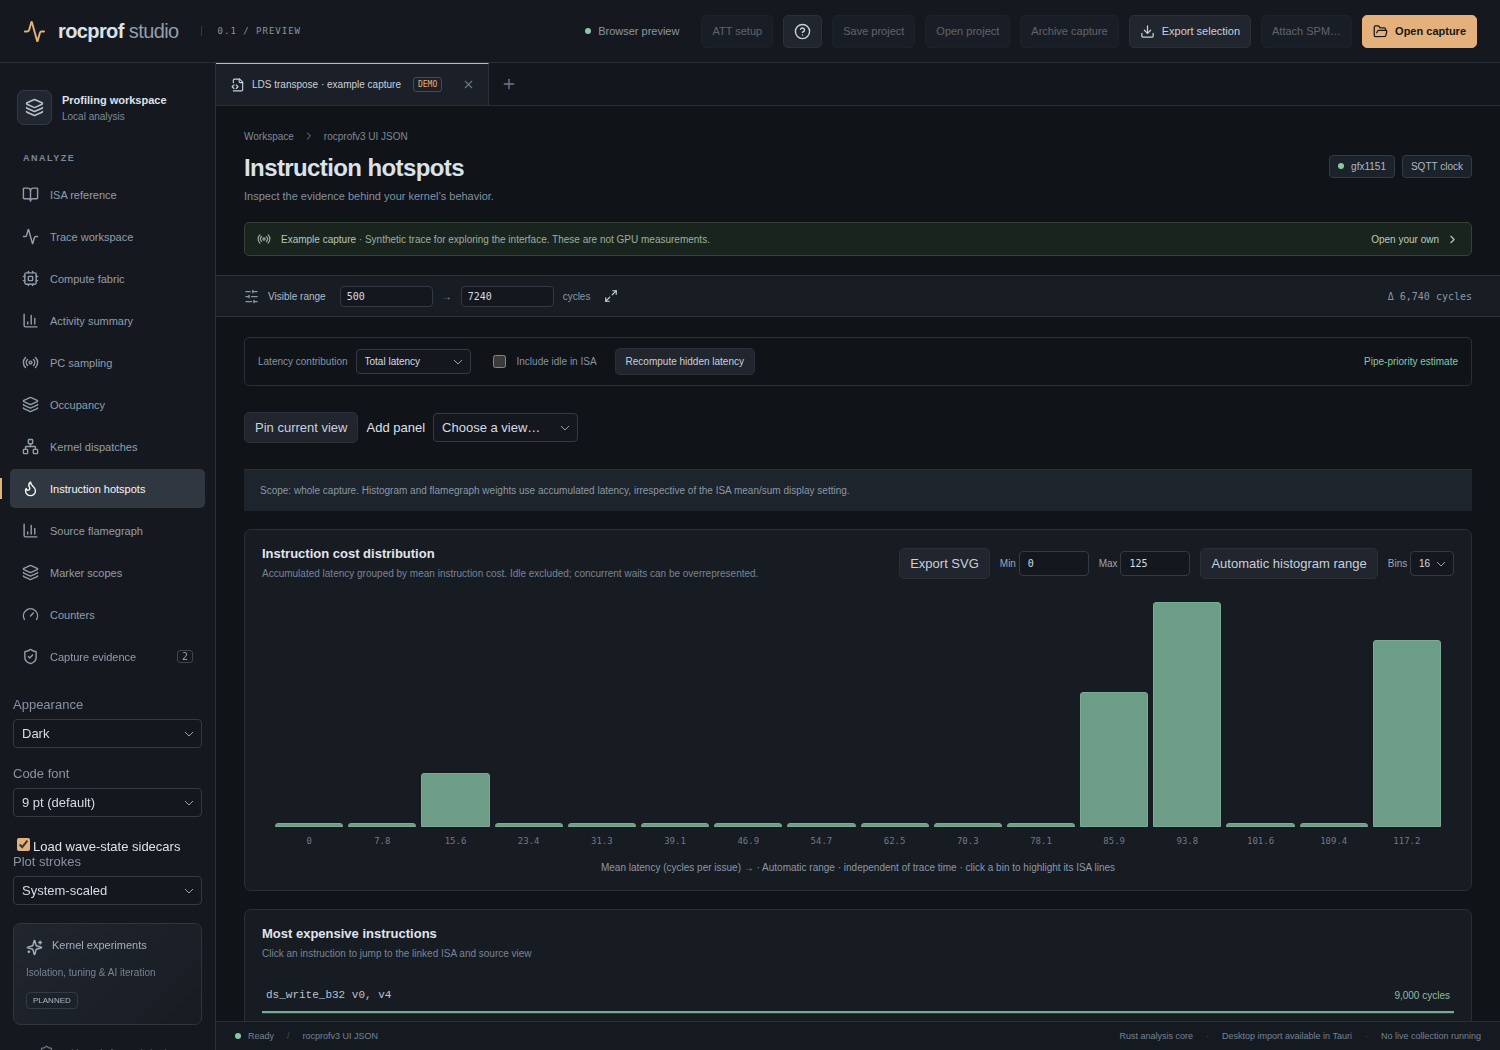Click the Trace workspace waveform icon

click(31, 237)
